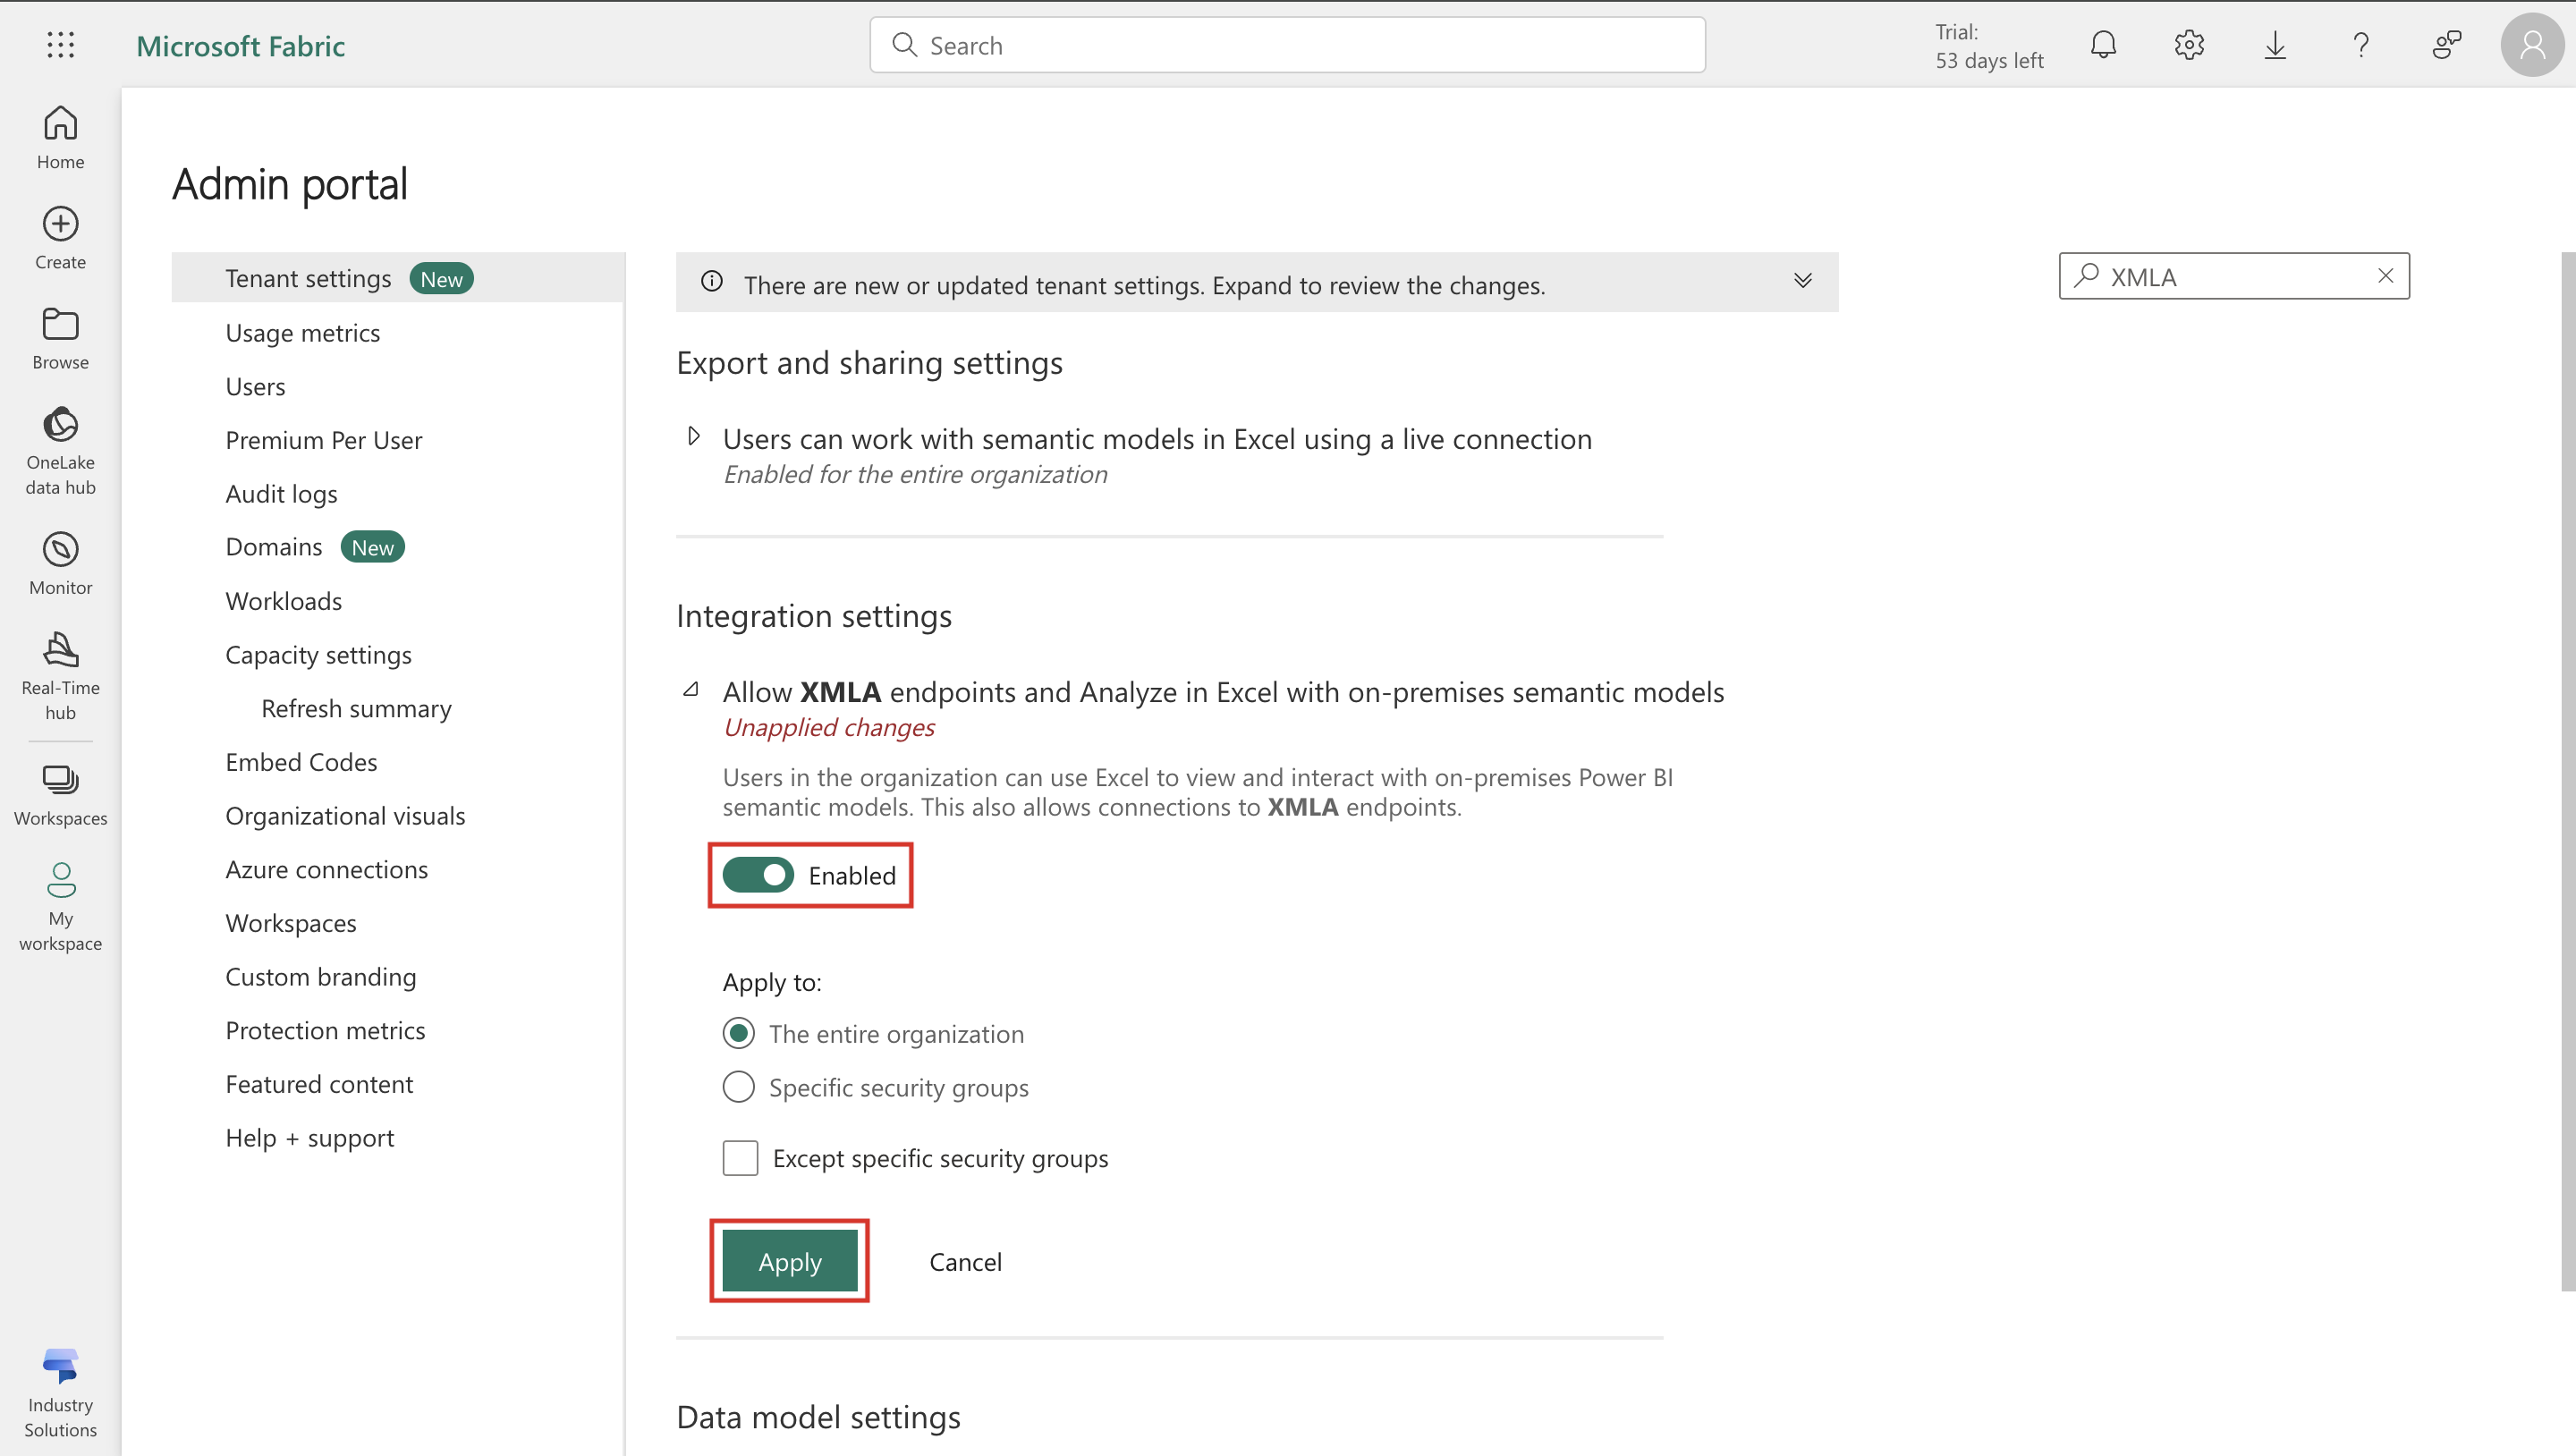
Task: Go to Home in the sidebar
Action: (x=60, y=138)
